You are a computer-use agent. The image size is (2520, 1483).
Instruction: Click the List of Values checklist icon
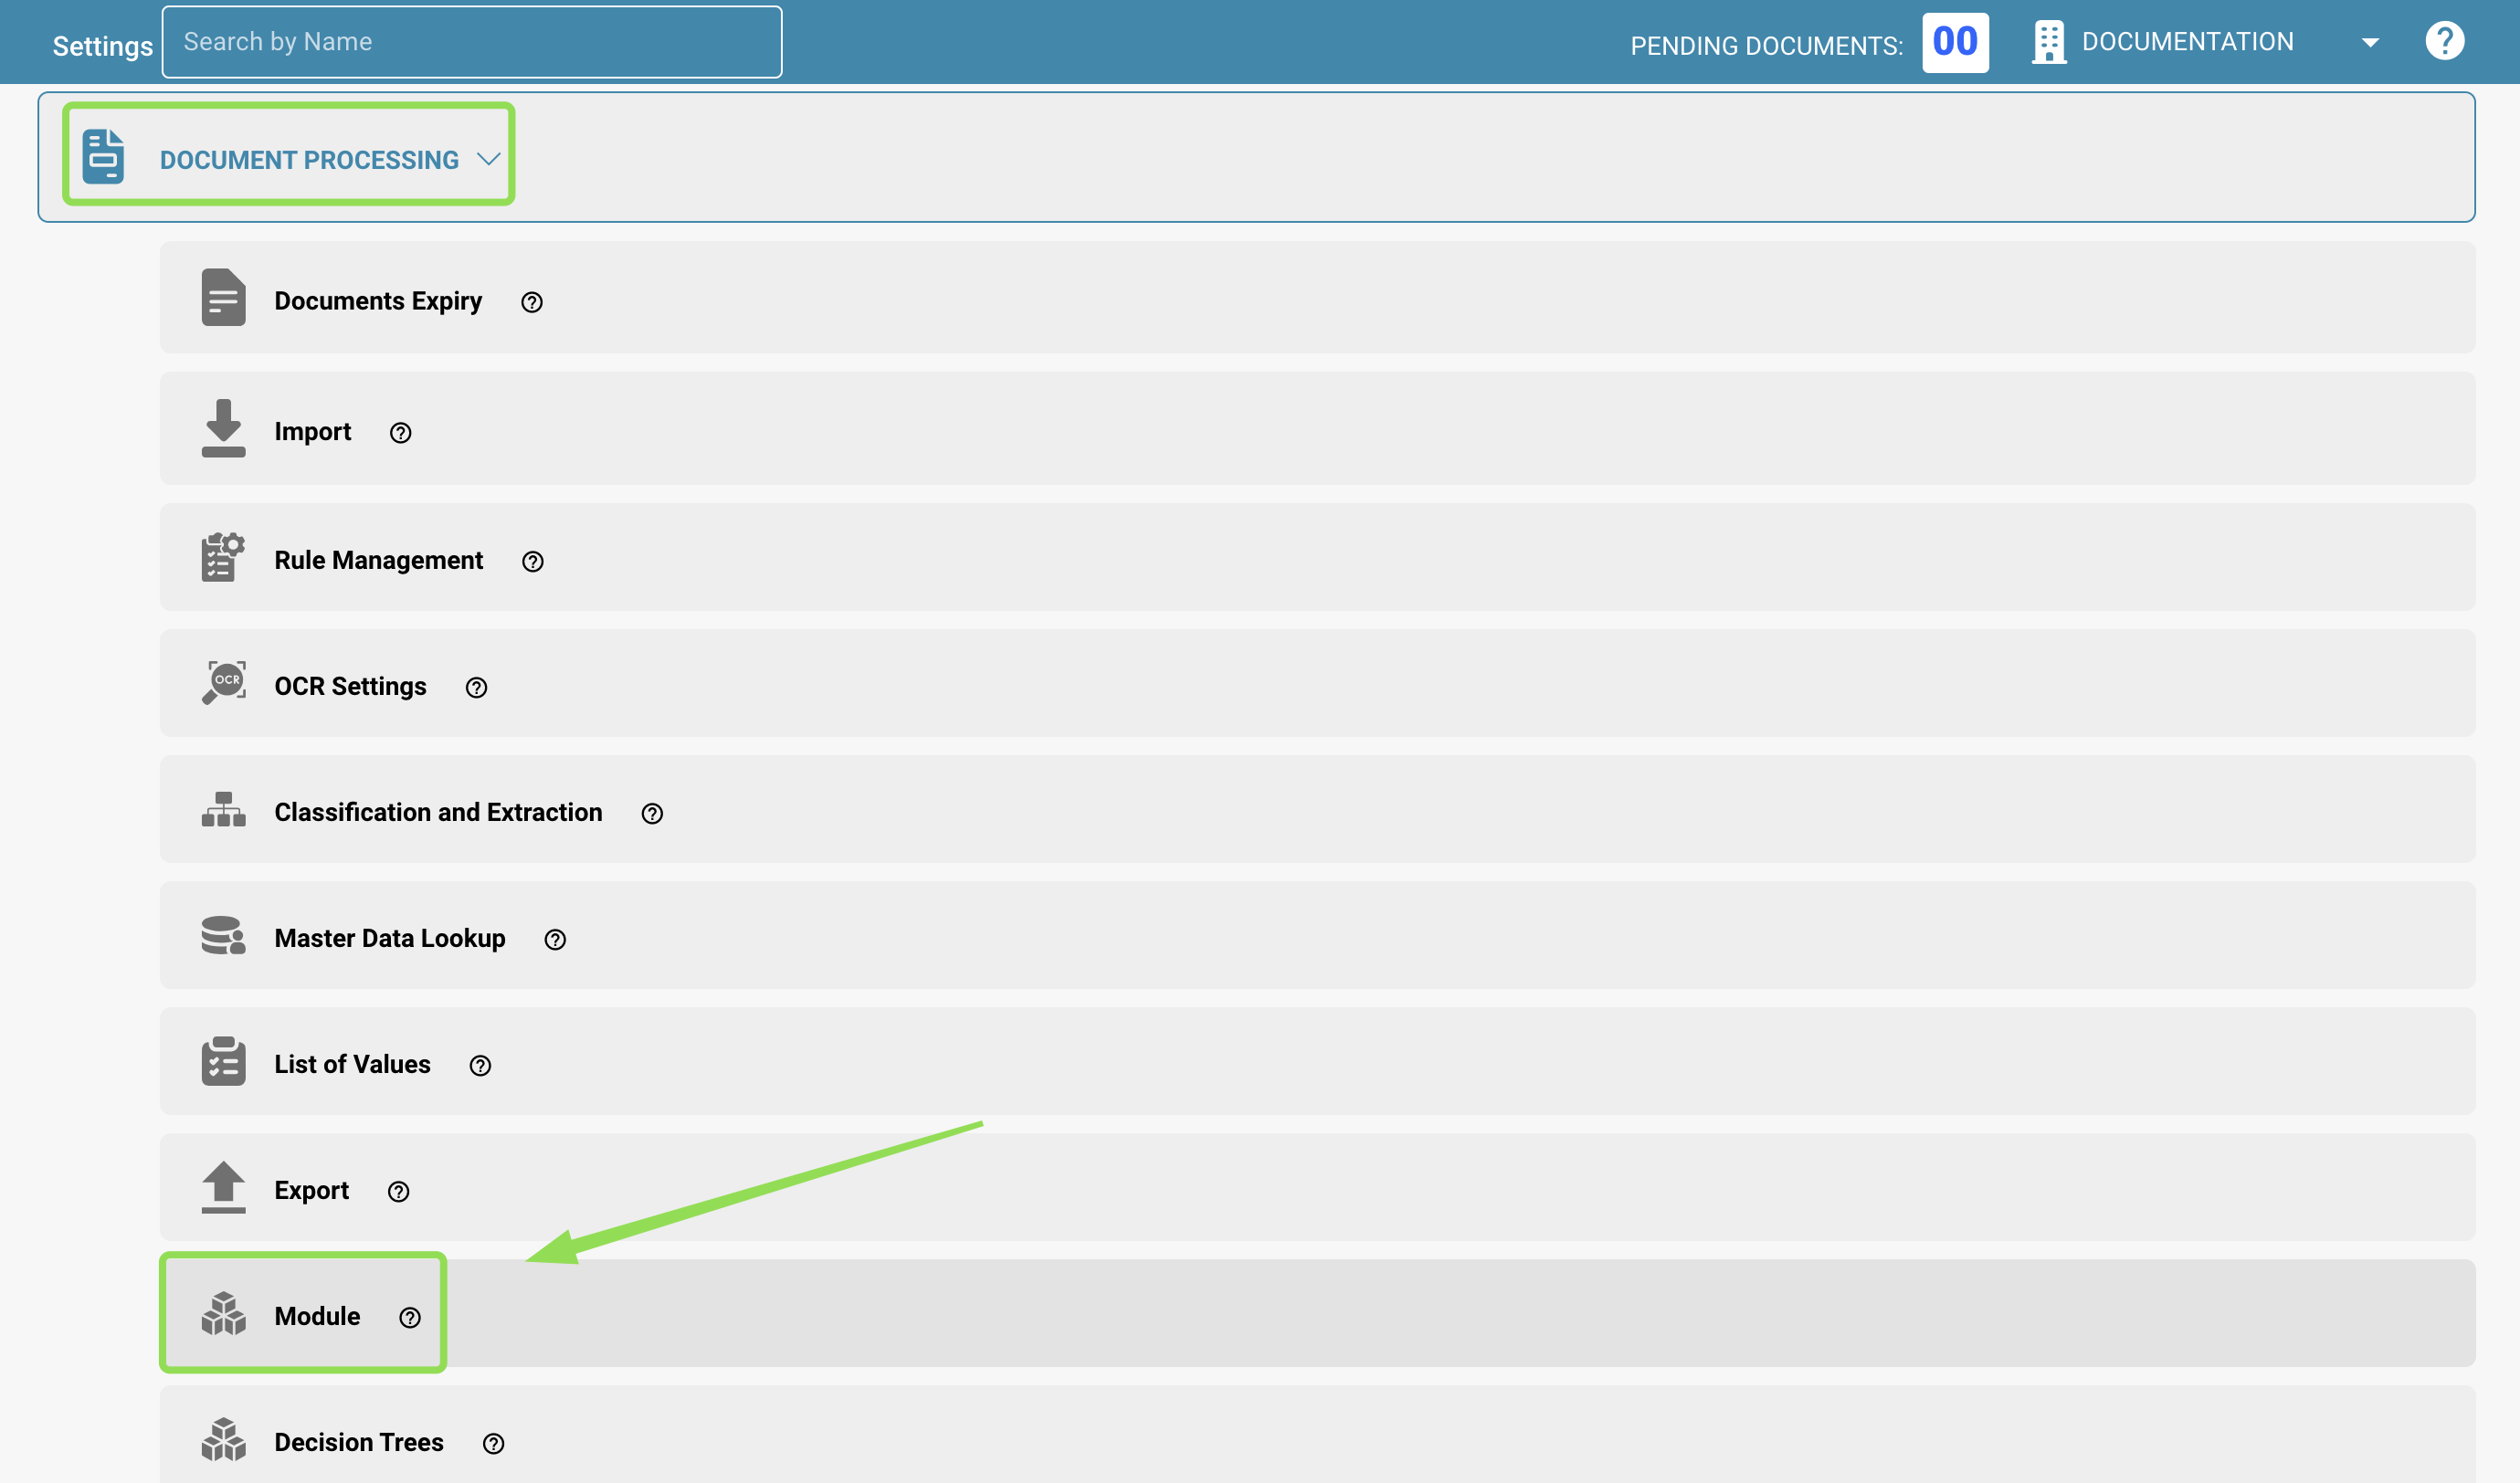(x=223, y=1061)
